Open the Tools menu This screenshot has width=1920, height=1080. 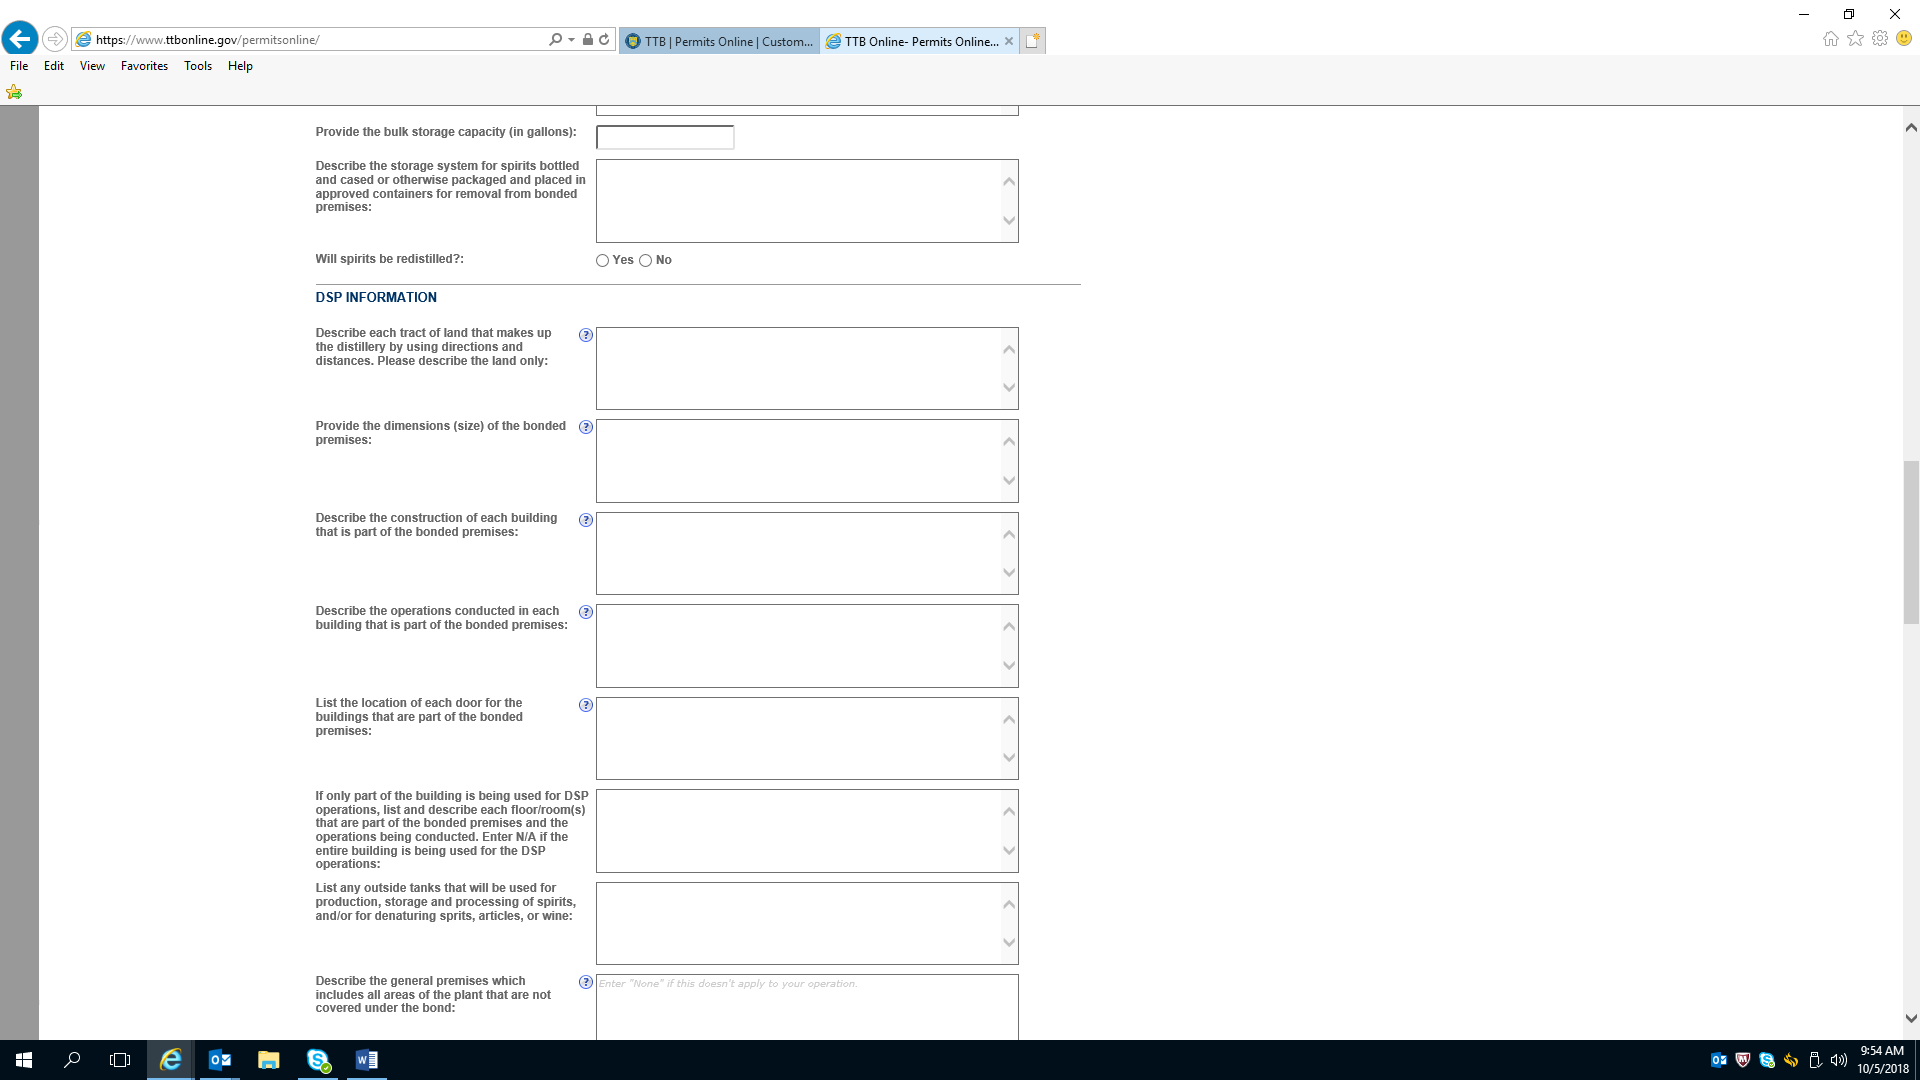pos(197,66)
